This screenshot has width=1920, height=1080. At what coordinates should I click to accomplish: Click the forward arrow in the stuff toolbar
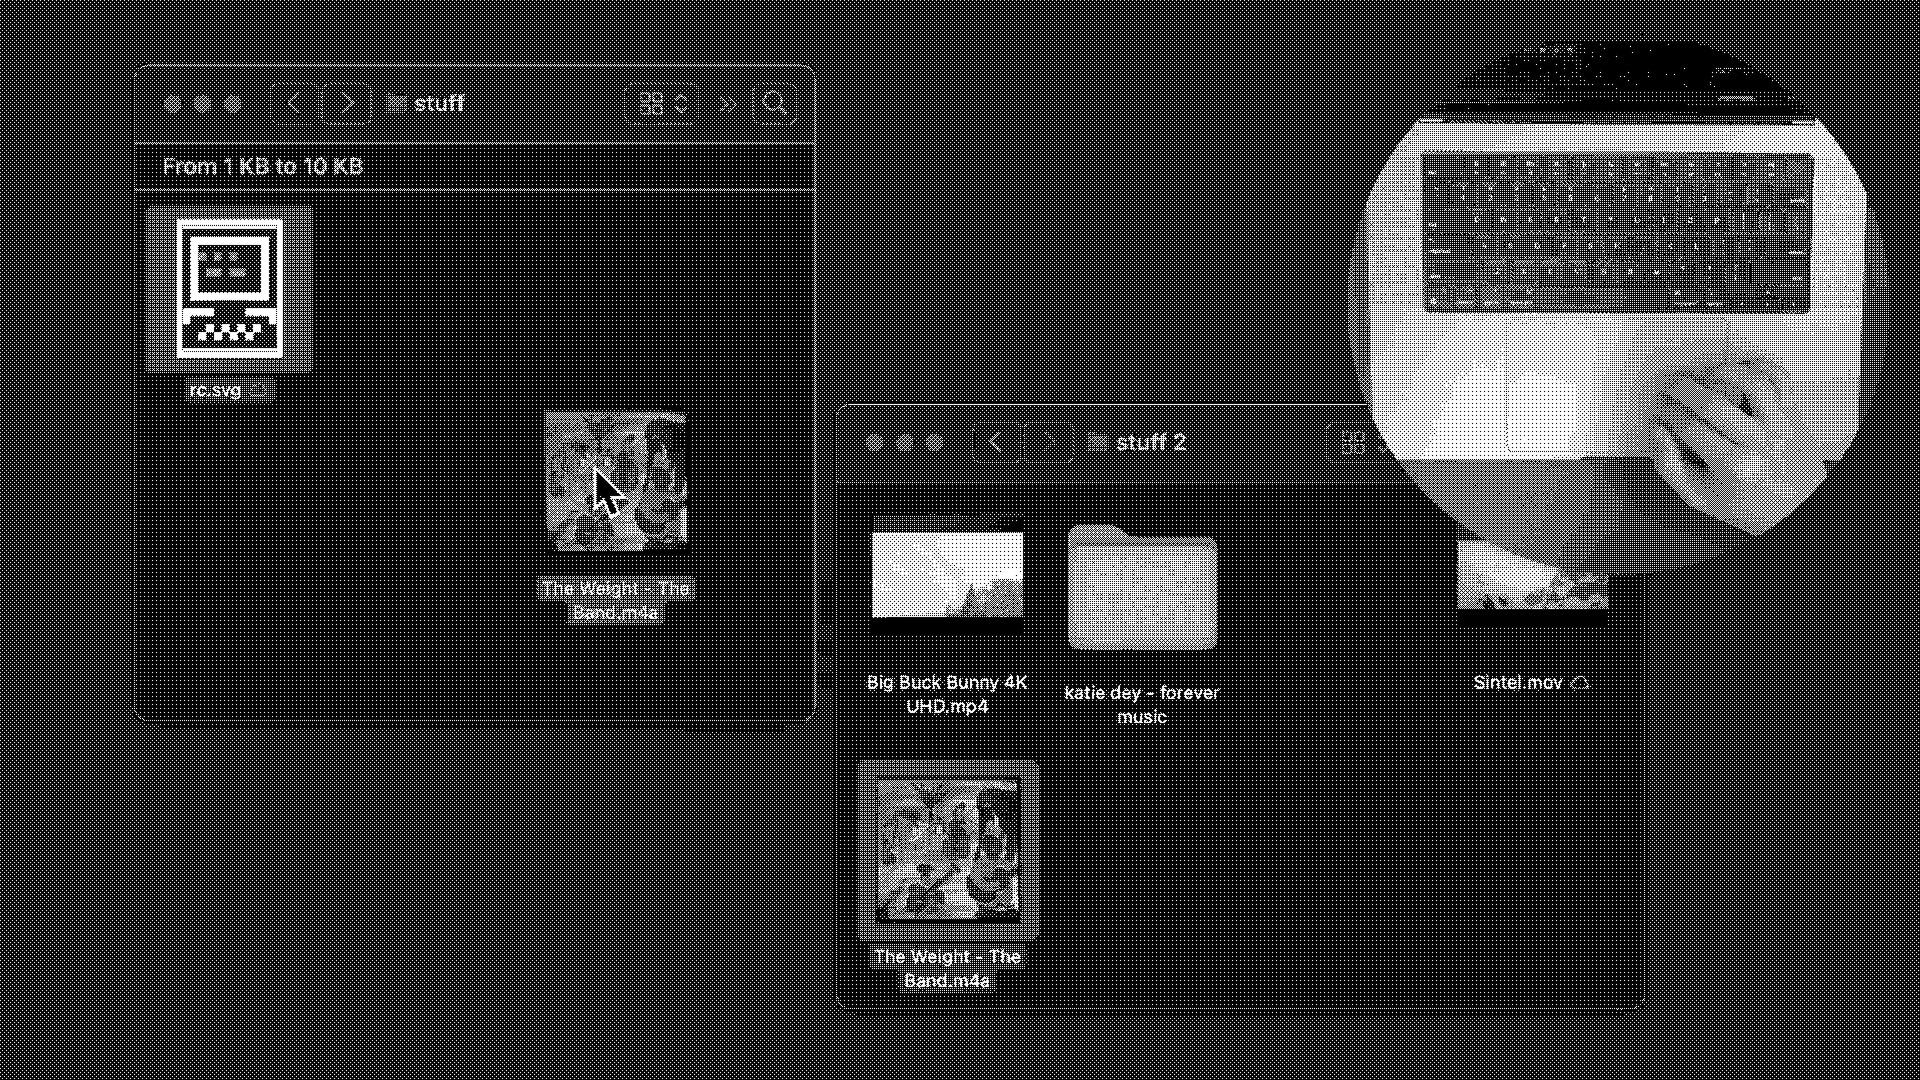(x=346, y=102)
